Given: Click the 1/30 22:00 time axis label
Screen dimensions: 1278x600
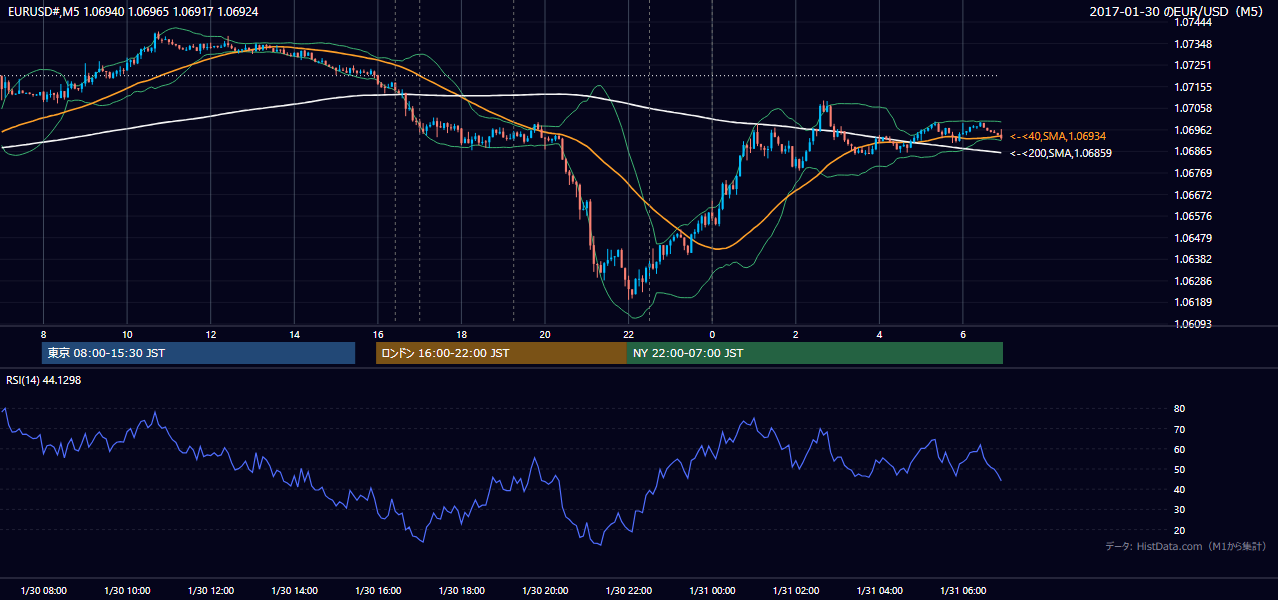Looking at the screenshot, I should pyautogui.click(x=629, y=591).
